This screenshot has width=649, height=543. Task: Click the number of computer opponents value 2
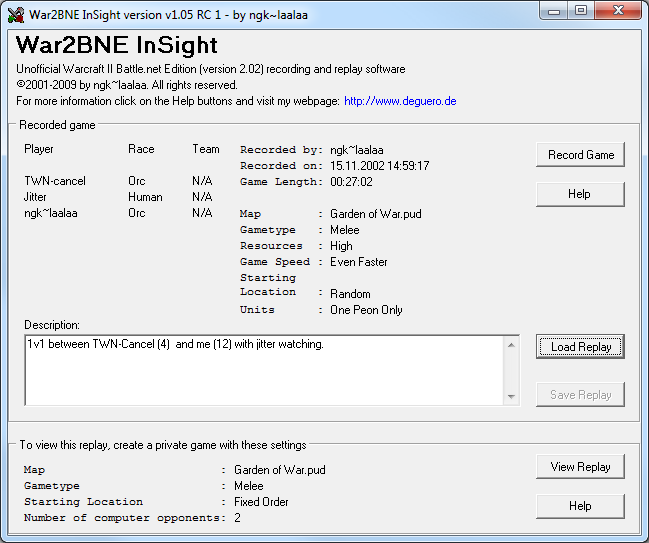pyautogui.click(x=237, y=518)
